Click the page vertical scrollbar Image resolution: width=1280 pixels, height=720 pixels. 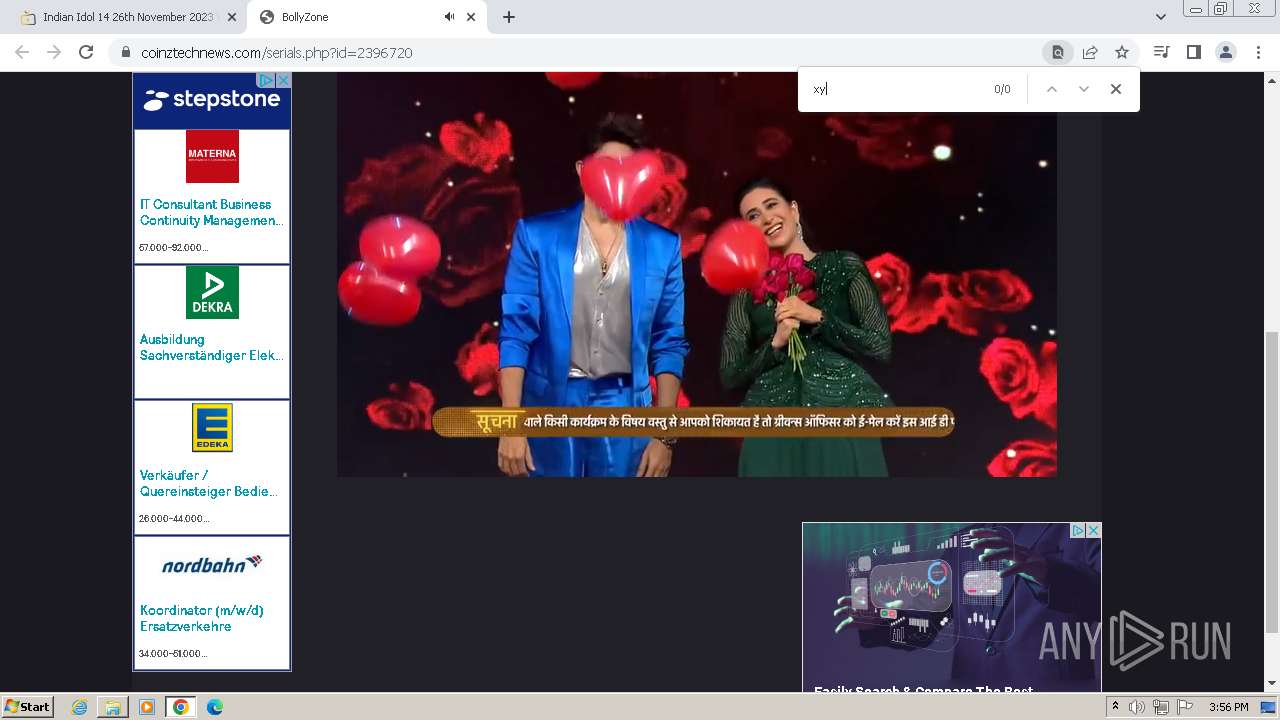point(1272,480)
